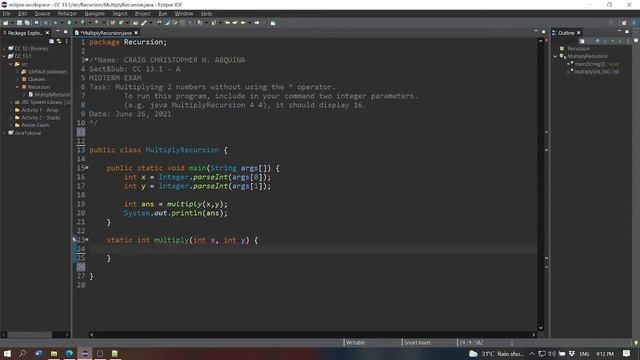Fold the comment block at line 3
Screen dimensions: 640x360
87,60
